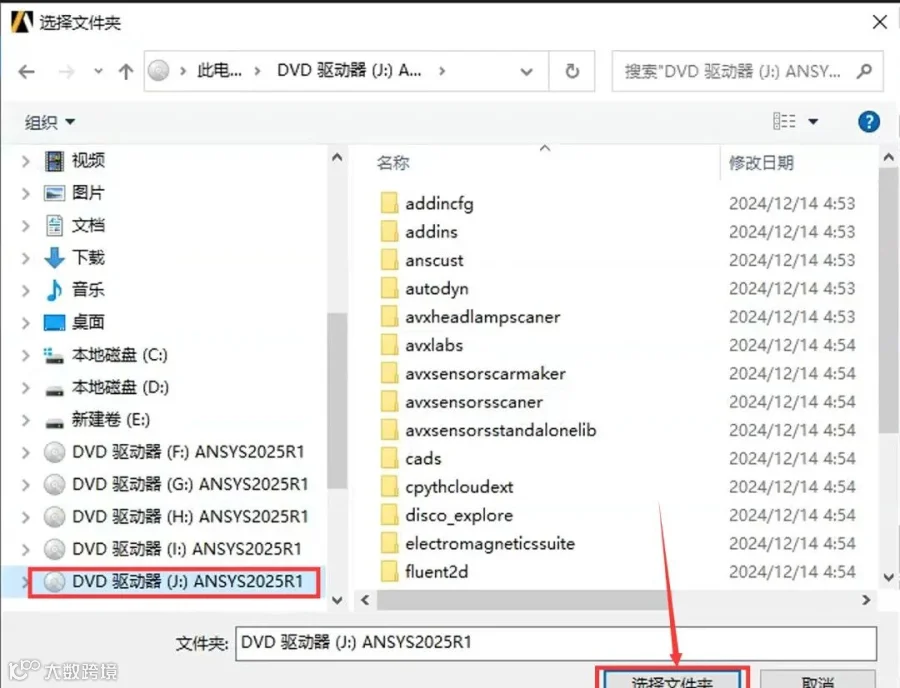Screen dimensions: 900x688
Task: Select DVD 驱动器 (J:) ANSYS2025R1
Action: point(187,582)
